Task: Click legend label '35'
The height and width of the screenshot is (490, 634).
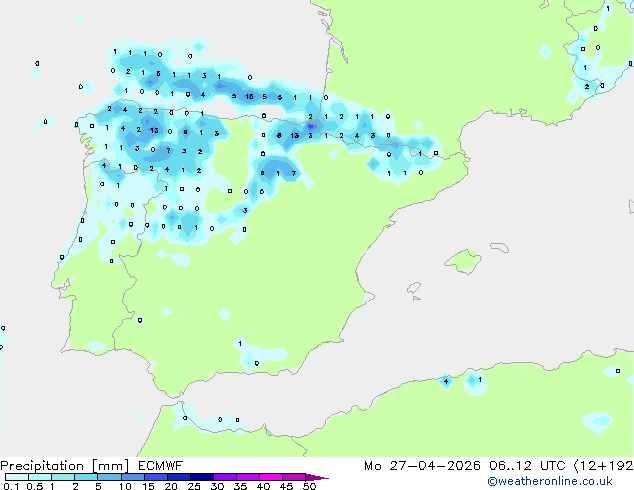Action: tap(240, 486)
